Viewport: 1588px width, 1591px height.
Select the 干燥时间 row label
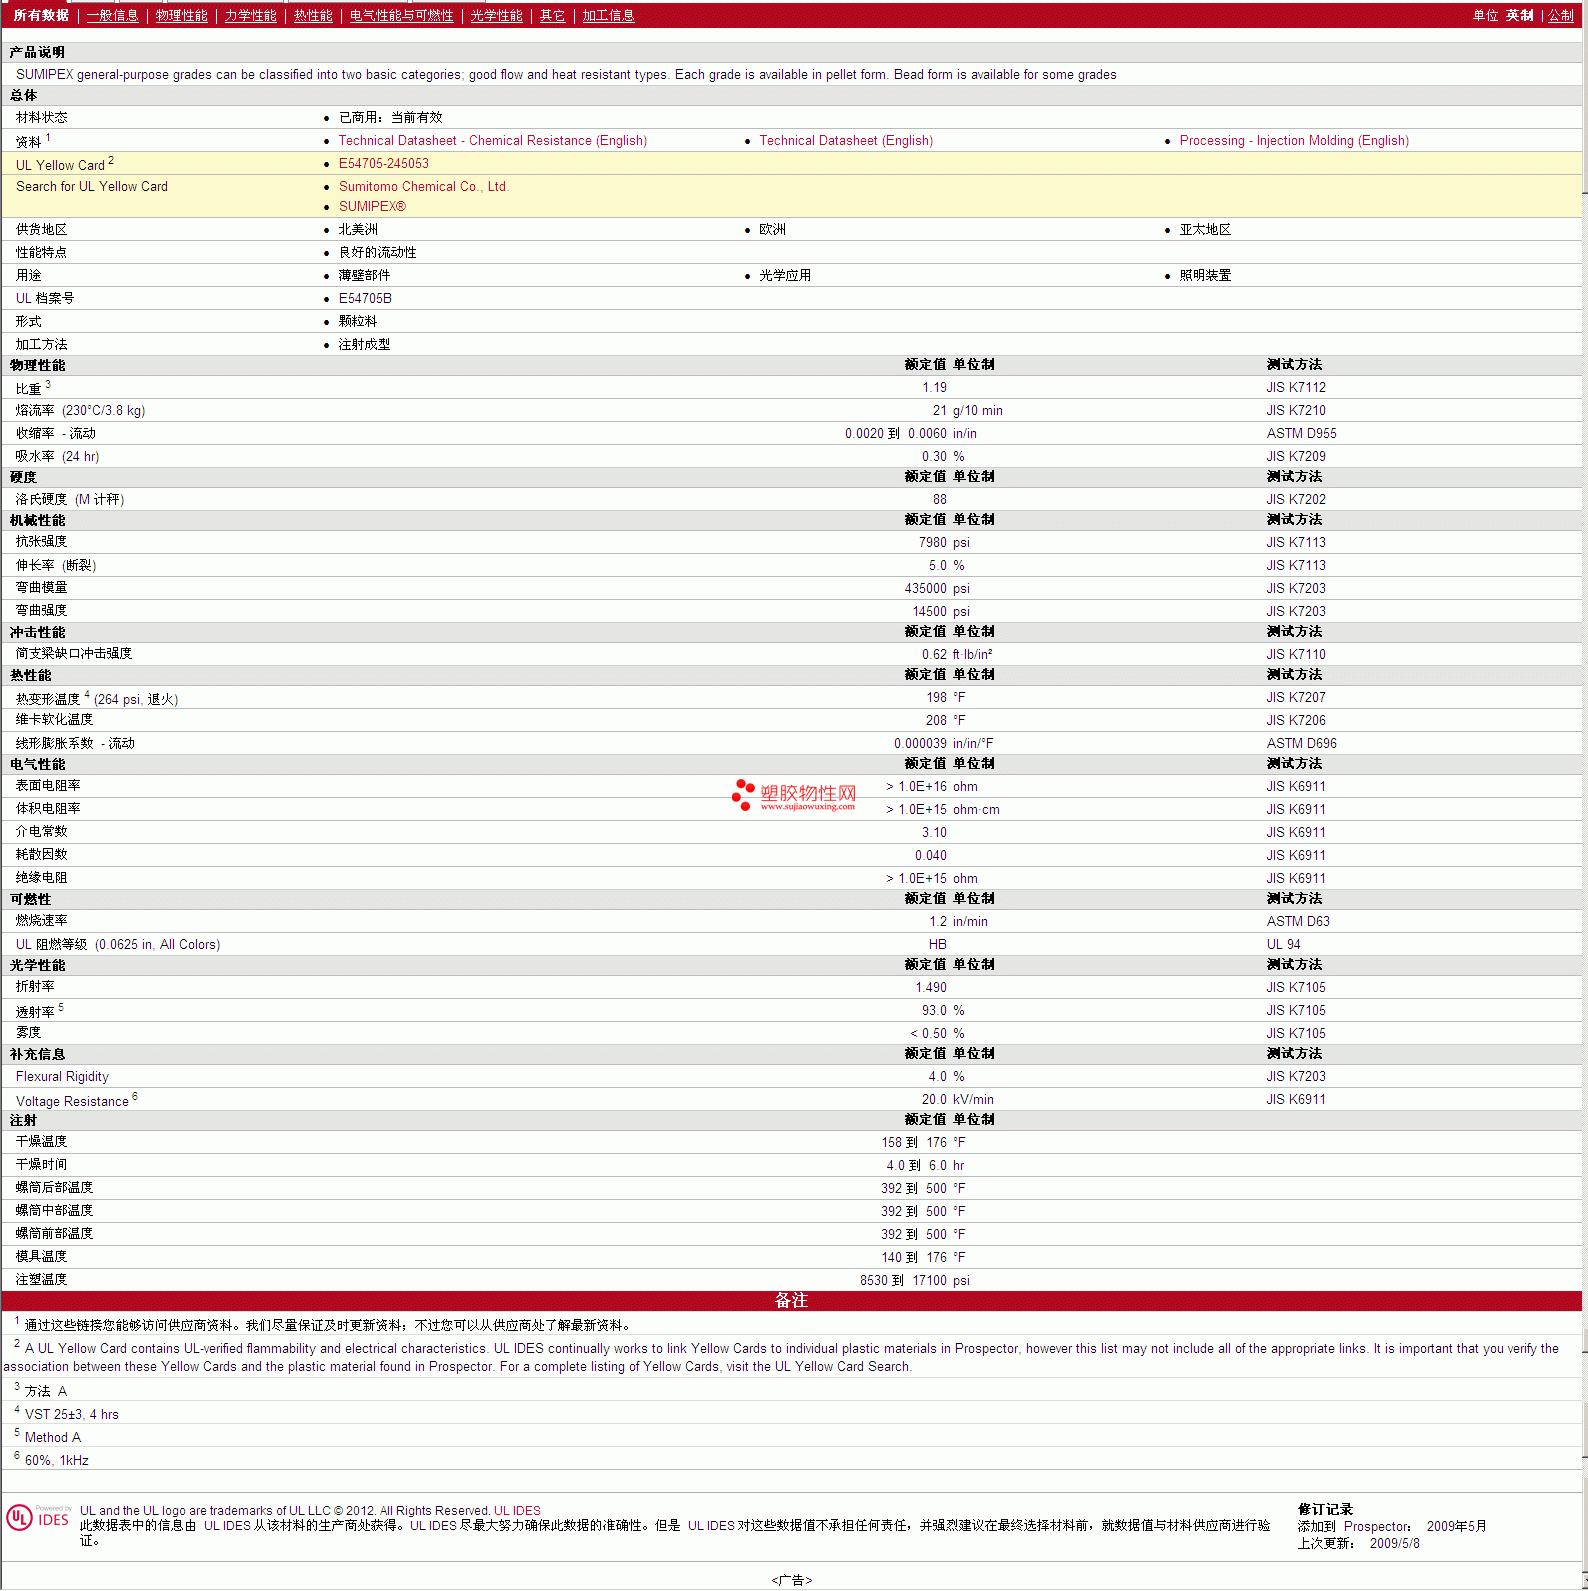pyautogui.click(x=41, y=1165)
